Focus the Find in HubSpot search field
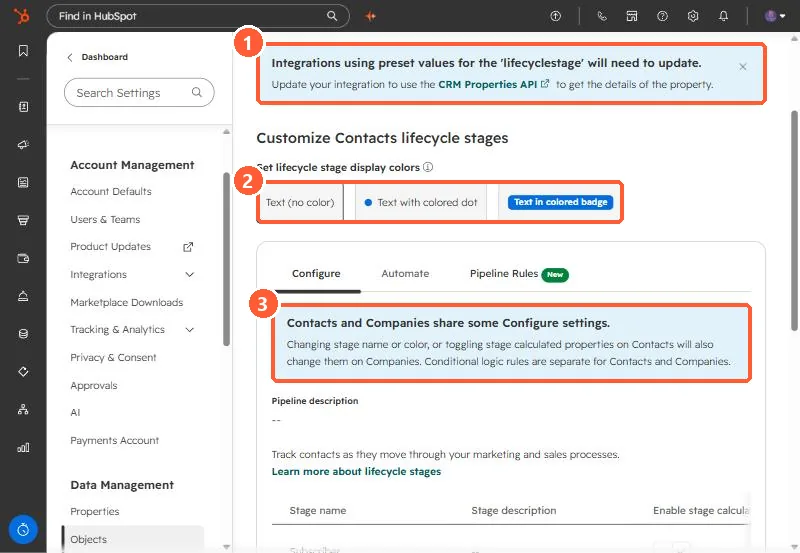This screenshot has width=800, height=553. click(198, 16)
